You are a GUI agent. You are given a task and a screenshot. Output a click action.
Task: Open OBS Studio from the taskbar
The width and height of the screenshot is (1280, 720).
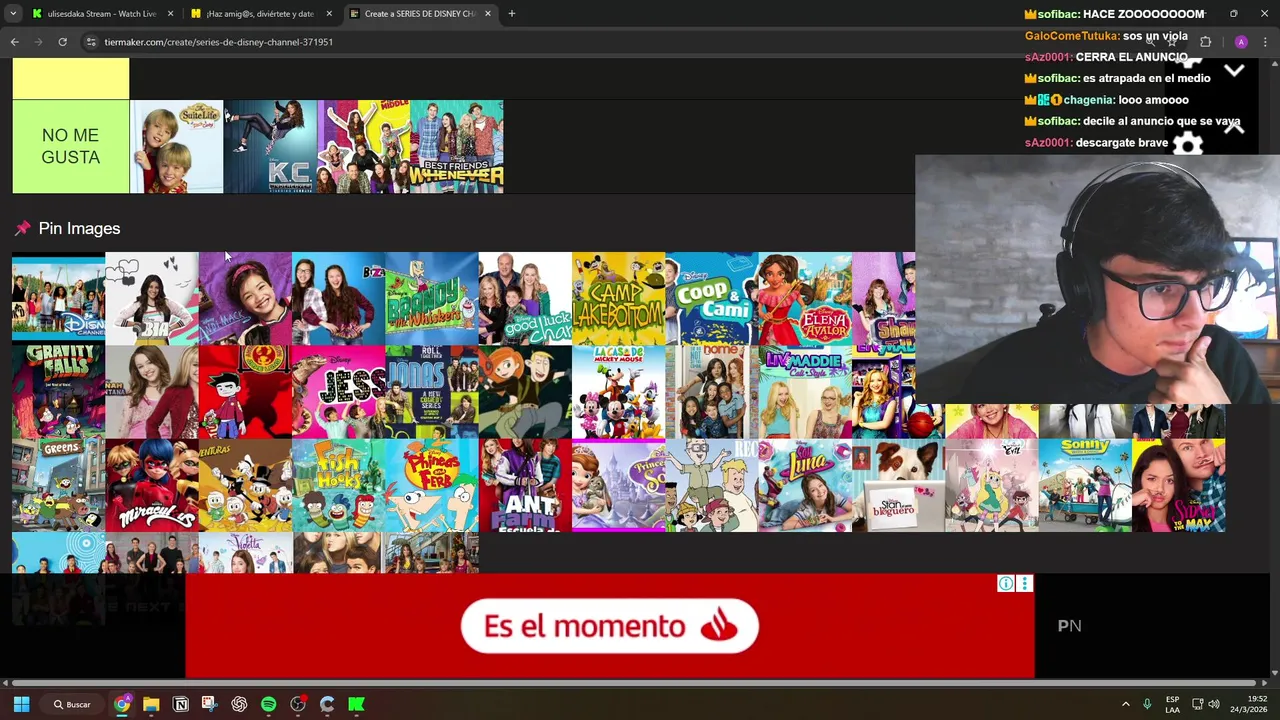(298, 704)
